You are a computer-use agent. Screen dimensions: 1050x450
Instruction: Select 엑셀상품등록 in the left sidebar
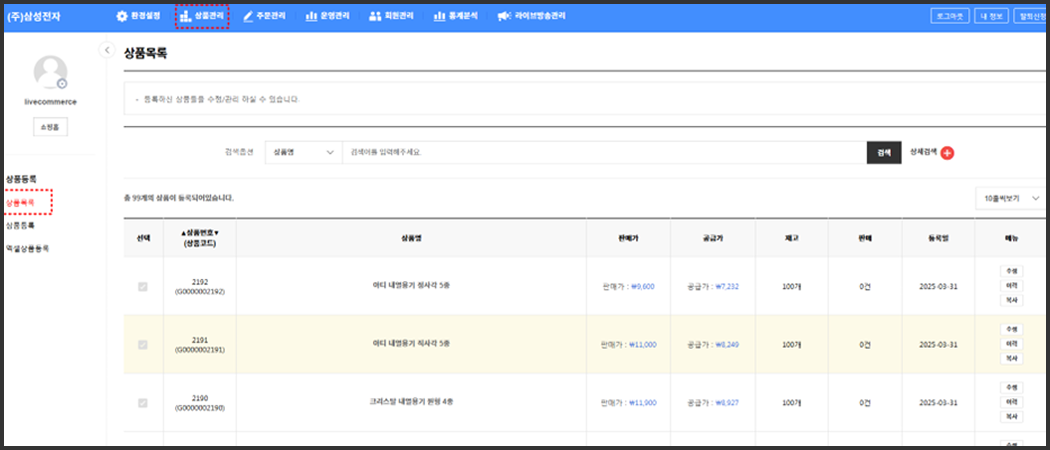(x=27, y=248)
